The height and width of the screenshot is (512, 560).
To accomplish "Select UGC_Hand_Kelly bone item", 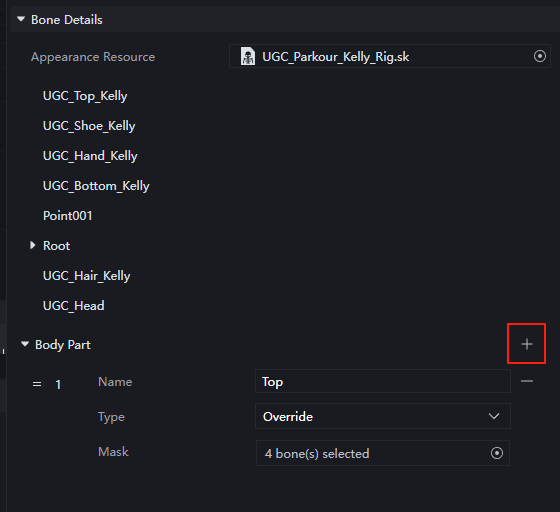I will coord(90,156).
